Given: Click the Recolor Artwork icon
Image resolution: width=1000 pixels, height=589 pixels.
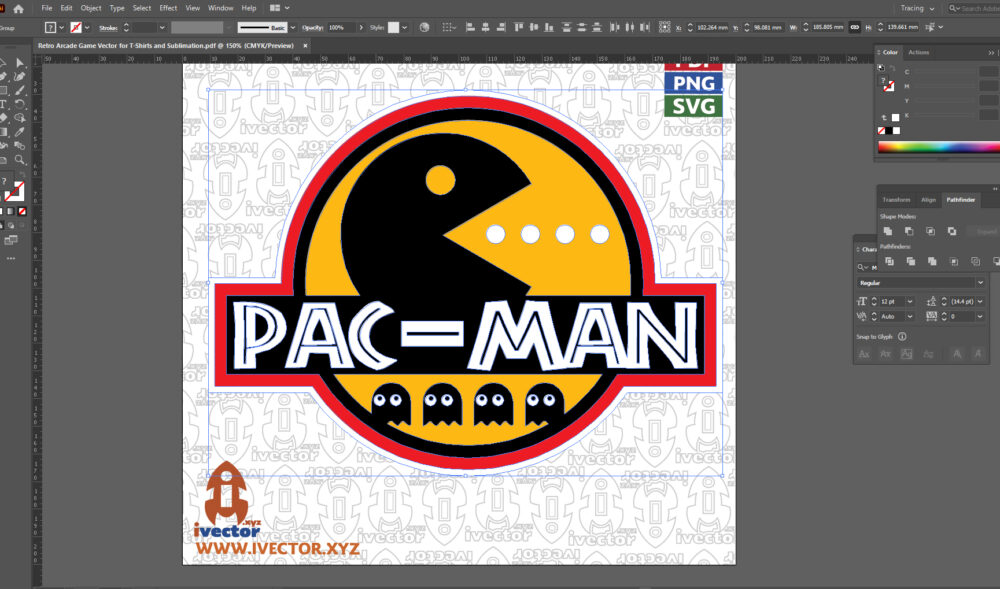Looking at the screenshot, I should click(x=424, y=27).
